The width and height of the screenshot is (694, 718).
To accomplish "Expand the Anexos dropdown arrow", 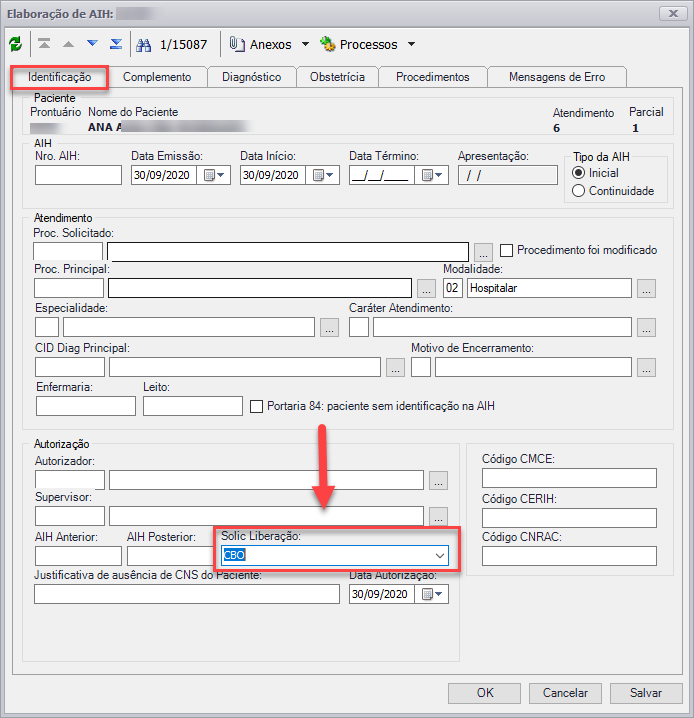I will point(305,44).
